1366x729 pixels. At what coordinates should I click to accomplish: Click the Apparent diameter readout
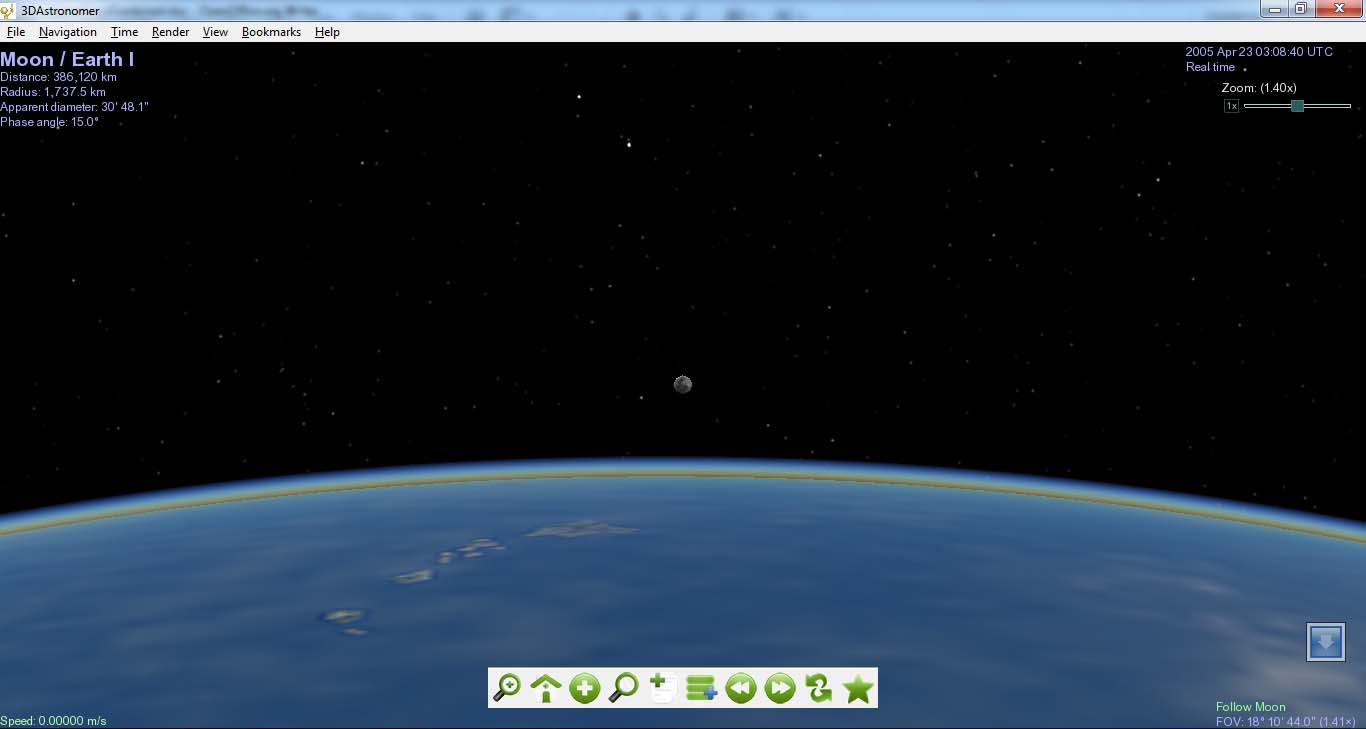pyautogui.click(x=75, y=107)
